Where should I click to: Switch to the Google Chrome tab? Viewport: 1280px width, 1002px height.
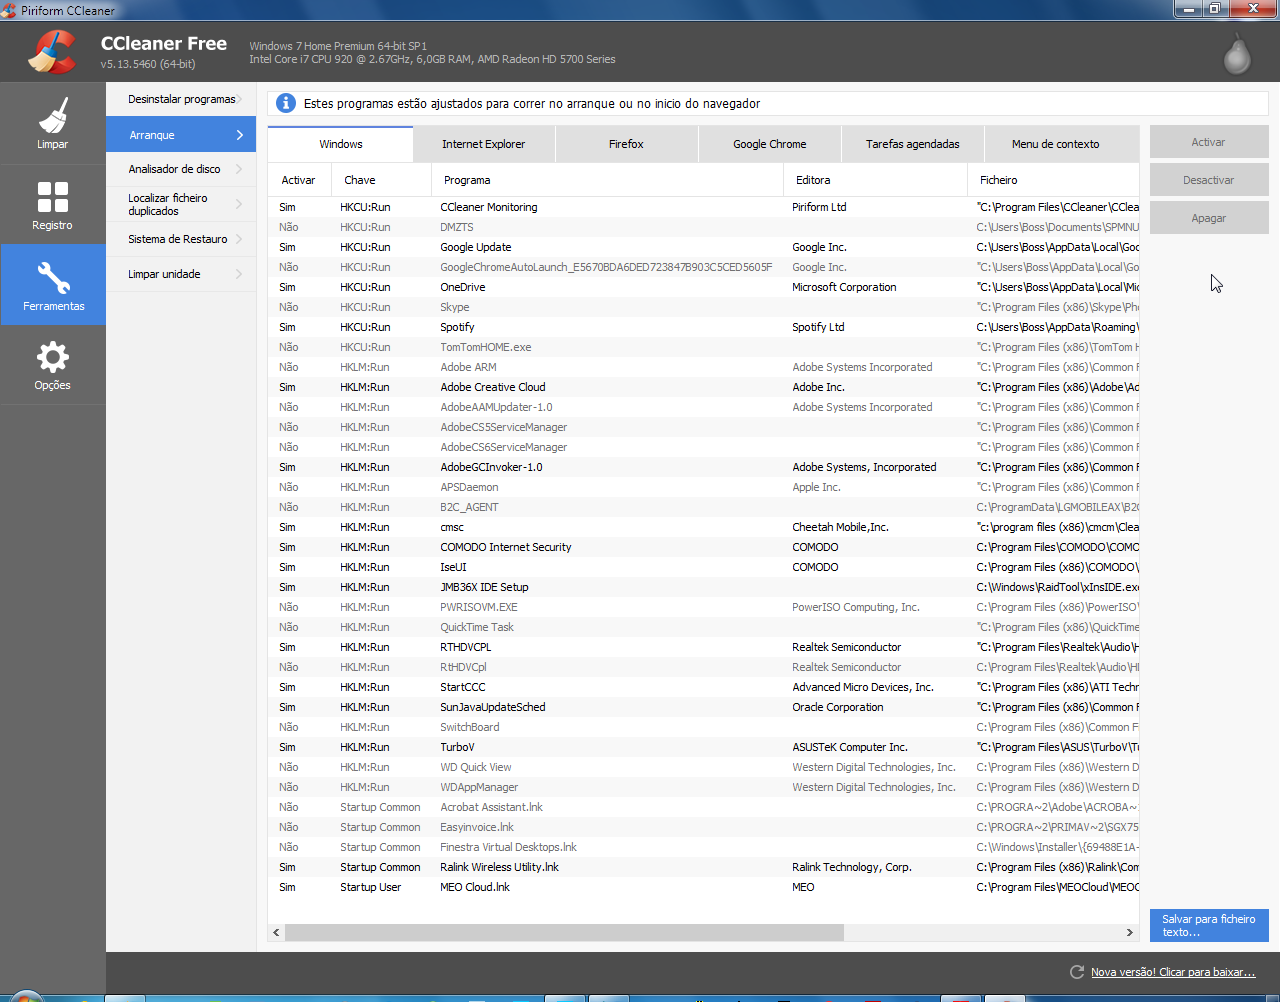pyautogui.click(x=770, y=144)
